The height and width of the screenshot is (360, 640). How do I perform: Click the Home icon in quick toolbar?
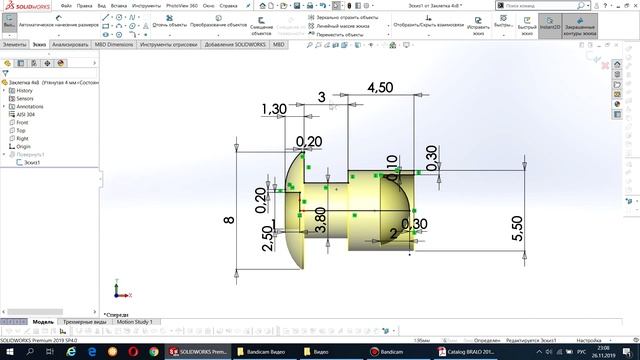pyautogui.click(x=262, y=6)
